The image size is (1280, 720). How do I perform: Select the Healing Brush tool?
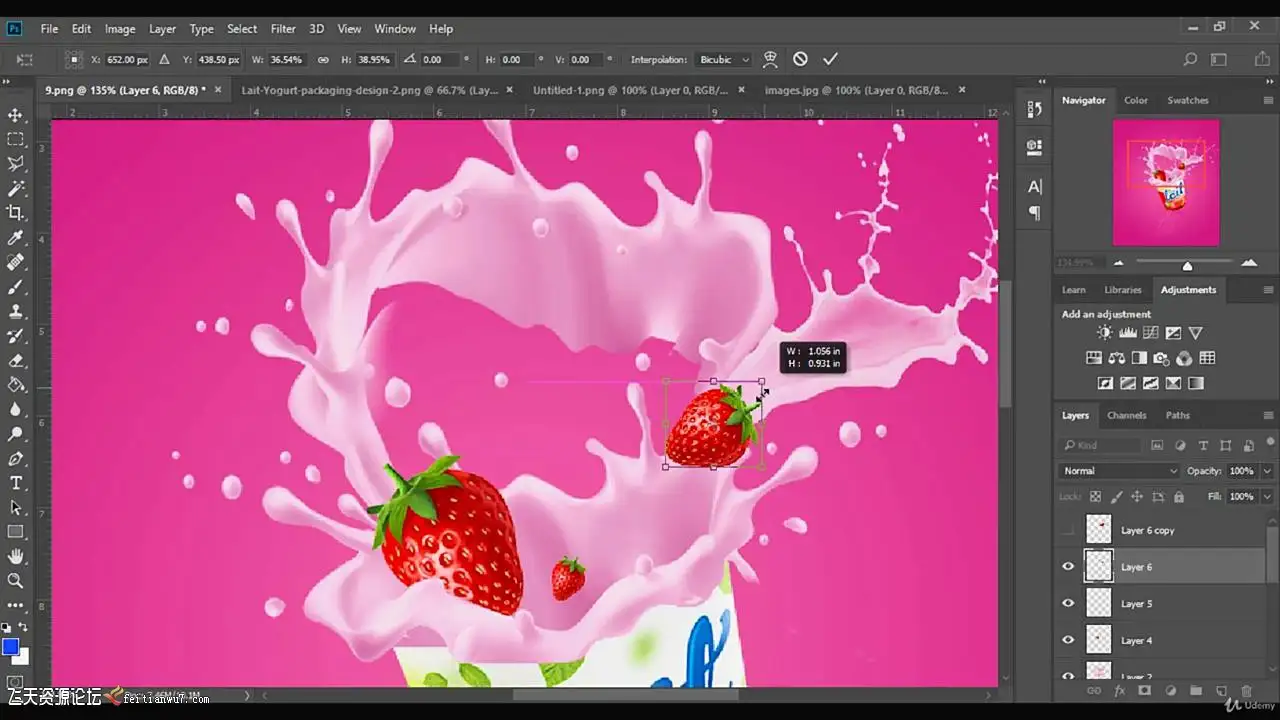[16, 262]
